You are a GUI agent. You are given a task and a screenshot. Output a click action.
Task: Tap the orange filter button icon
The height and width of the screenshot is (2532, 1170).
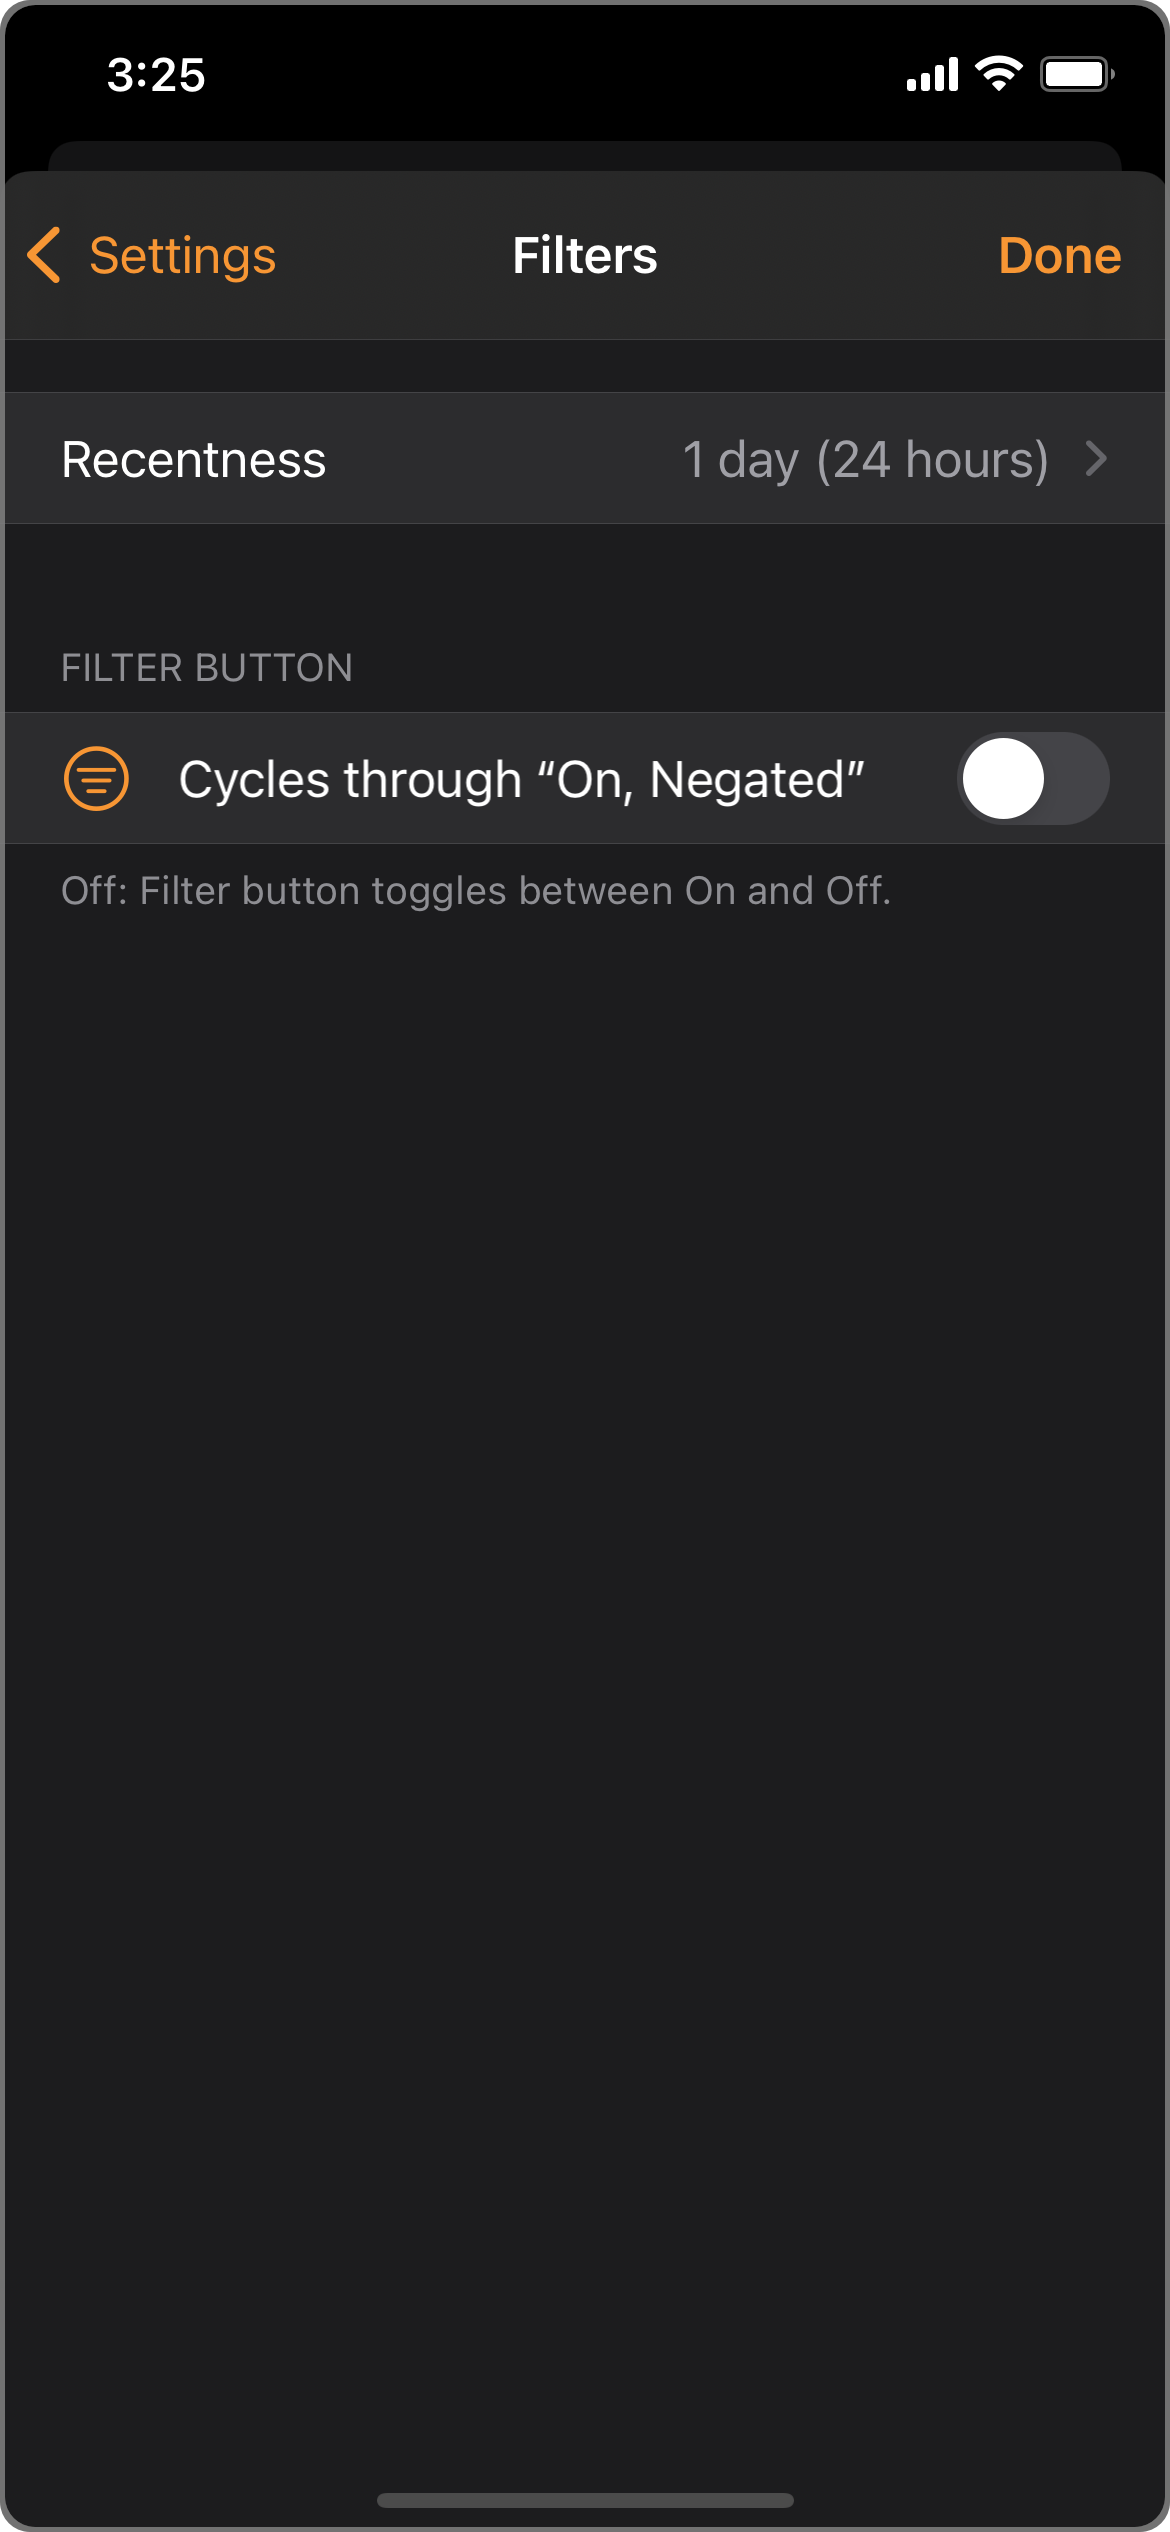click(96, 779)
